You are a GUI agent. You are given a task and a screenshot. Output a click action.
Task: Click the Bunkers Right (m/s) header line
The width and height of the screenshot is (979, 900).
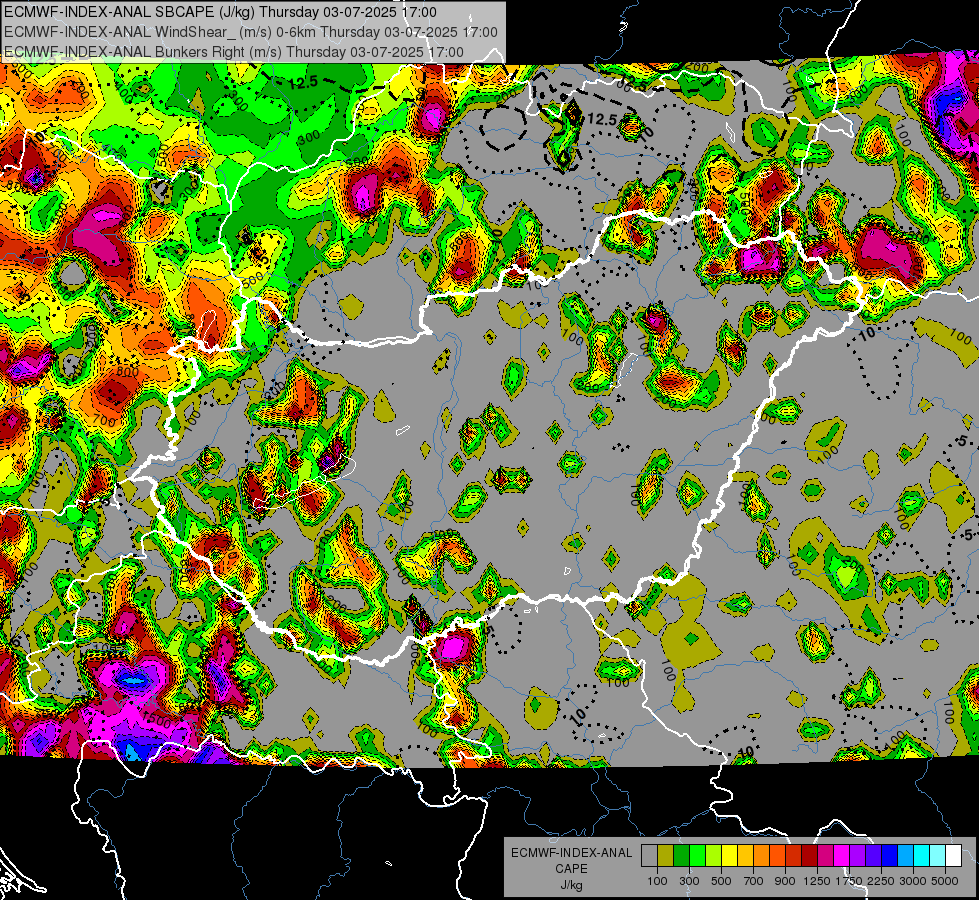(234, 52)
